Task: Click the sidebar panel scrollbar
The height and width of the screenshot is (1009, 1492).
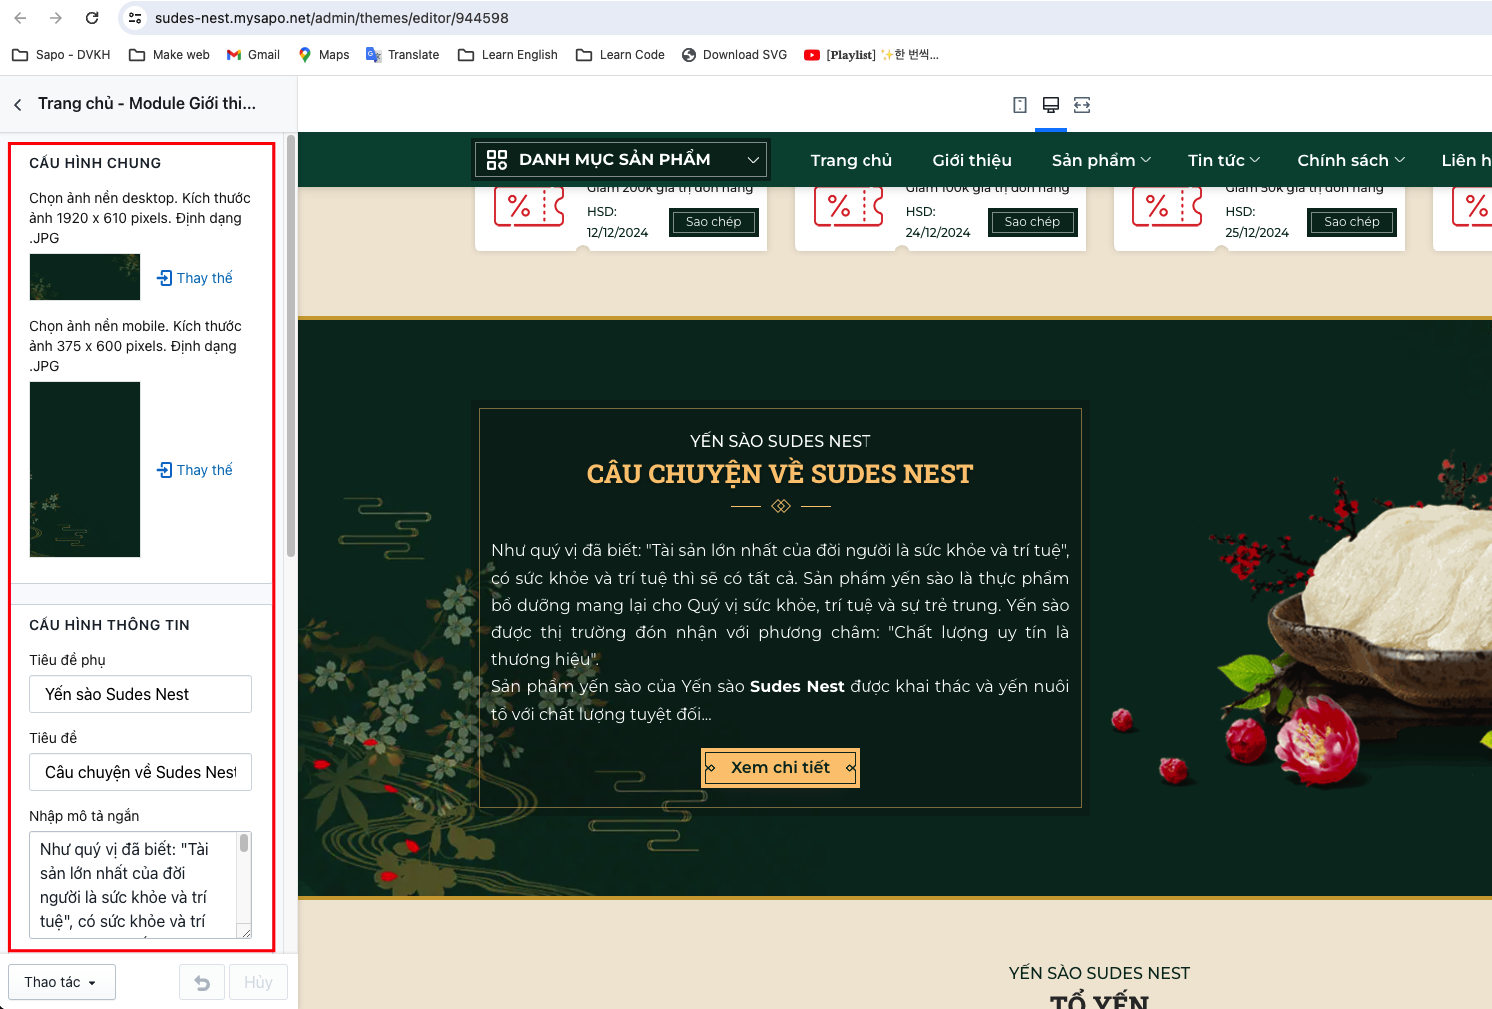Action: coord(291,345)
